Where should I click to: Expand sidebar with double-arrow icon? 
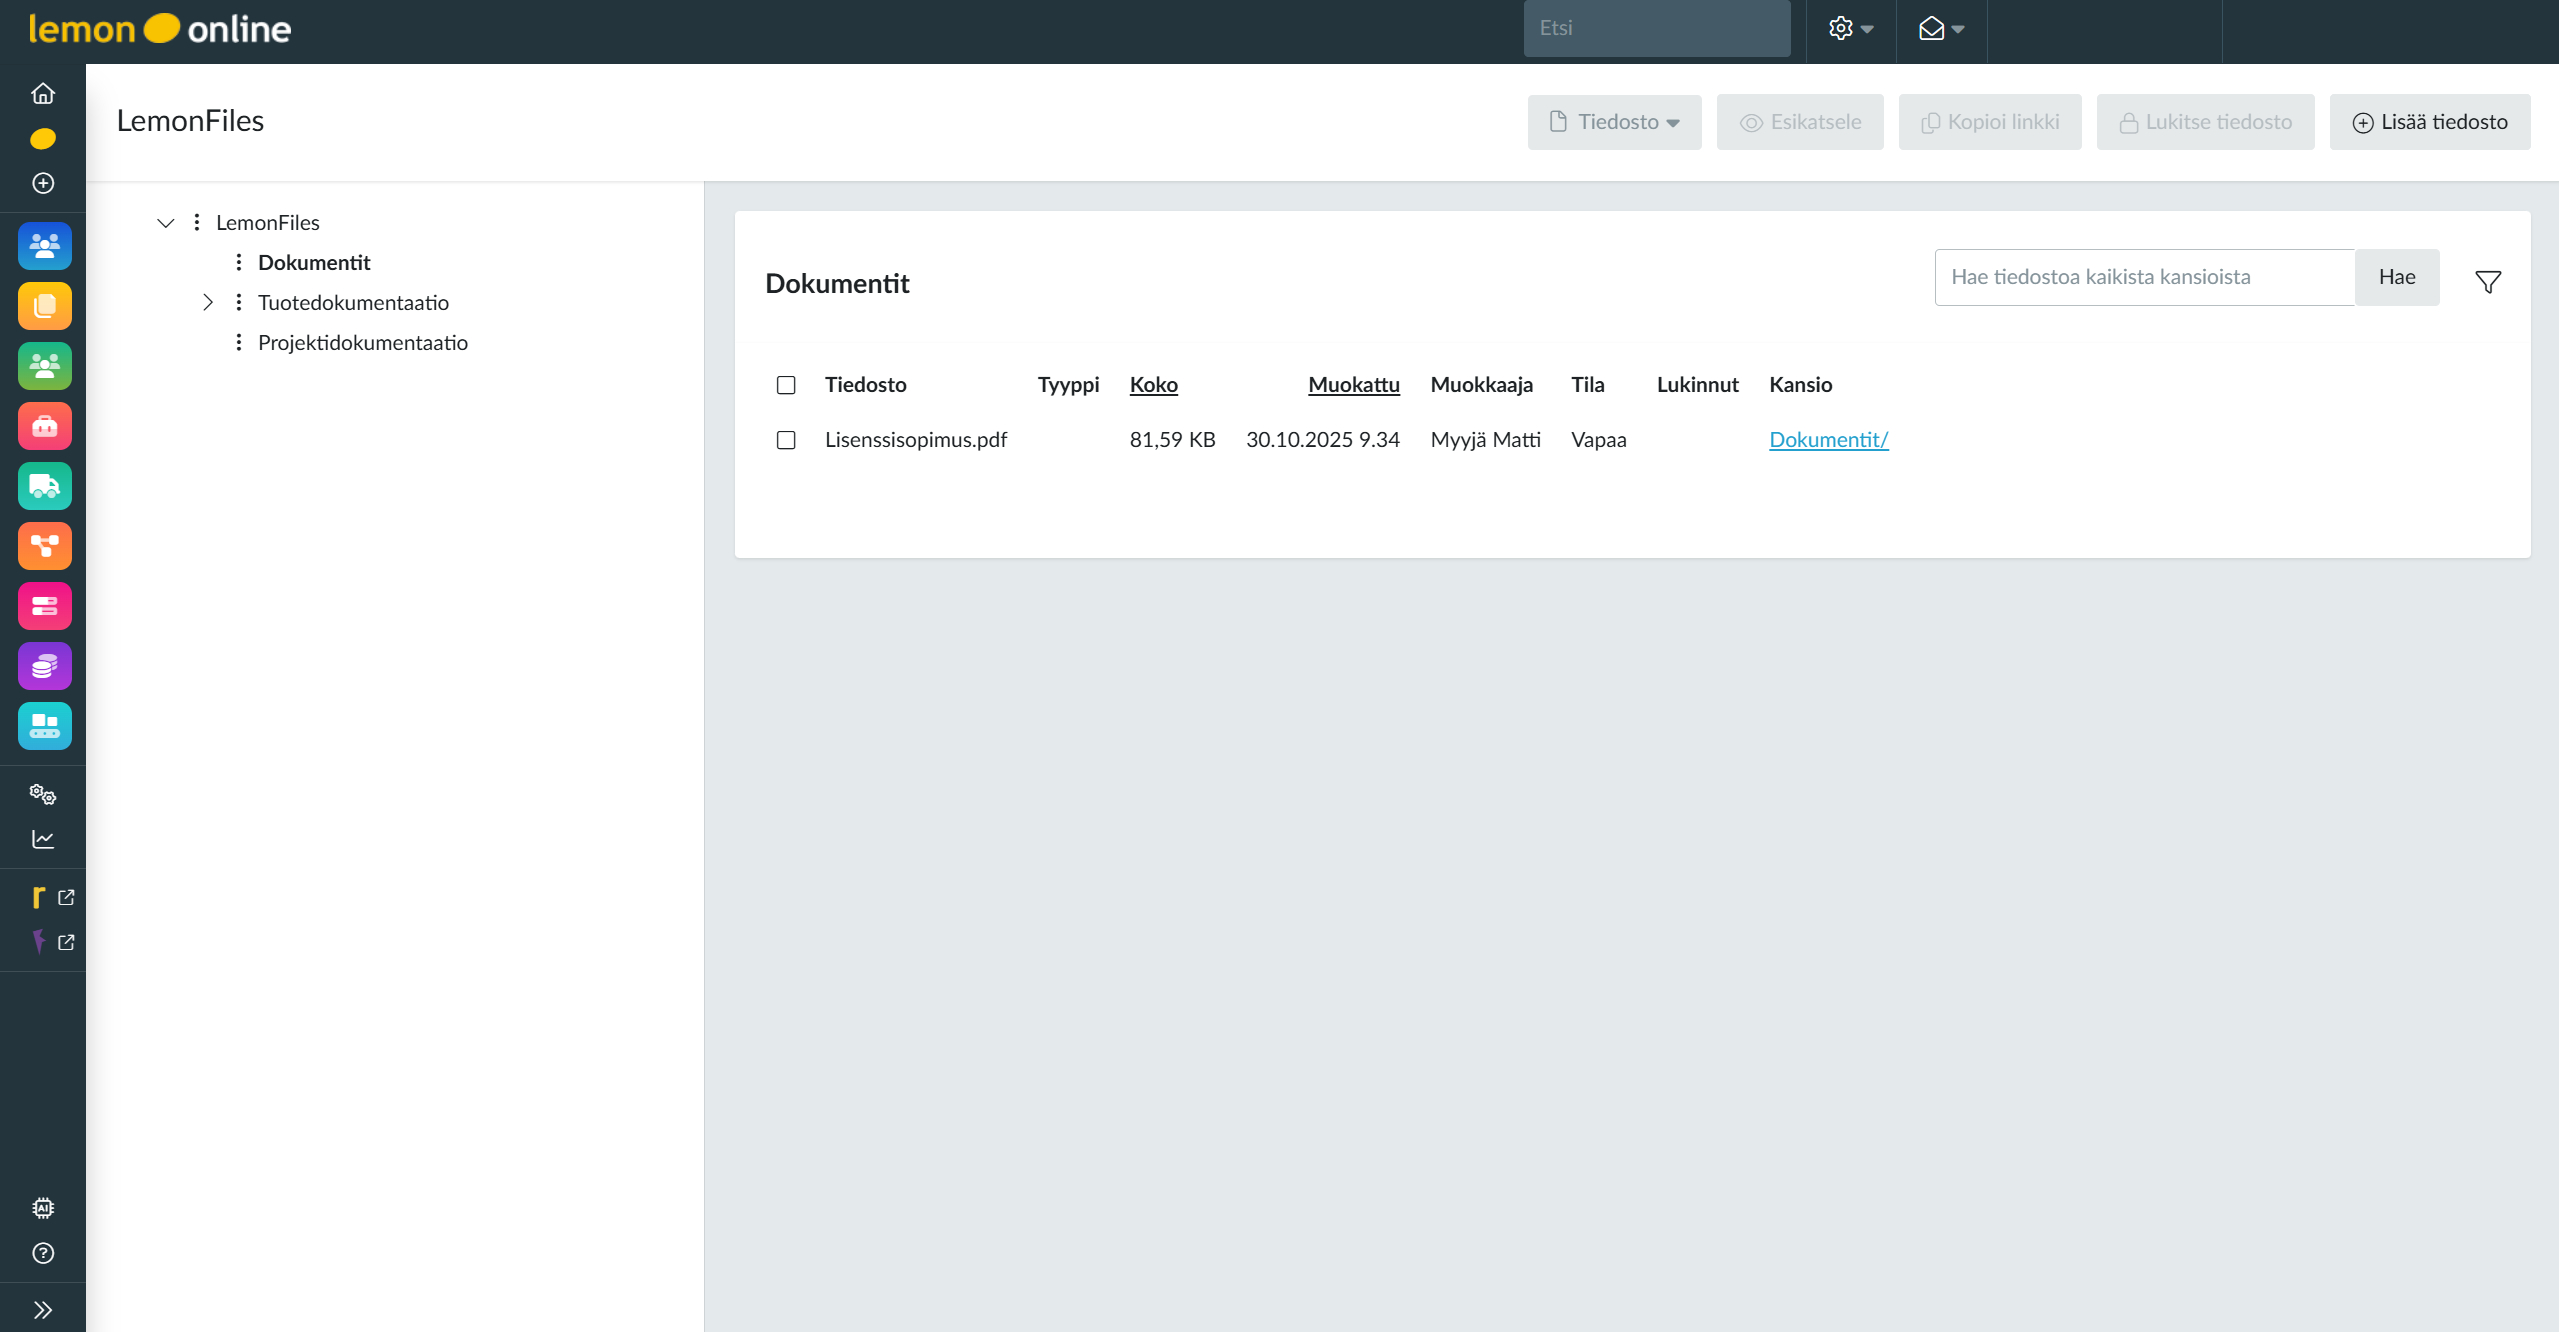[43, 1310]
